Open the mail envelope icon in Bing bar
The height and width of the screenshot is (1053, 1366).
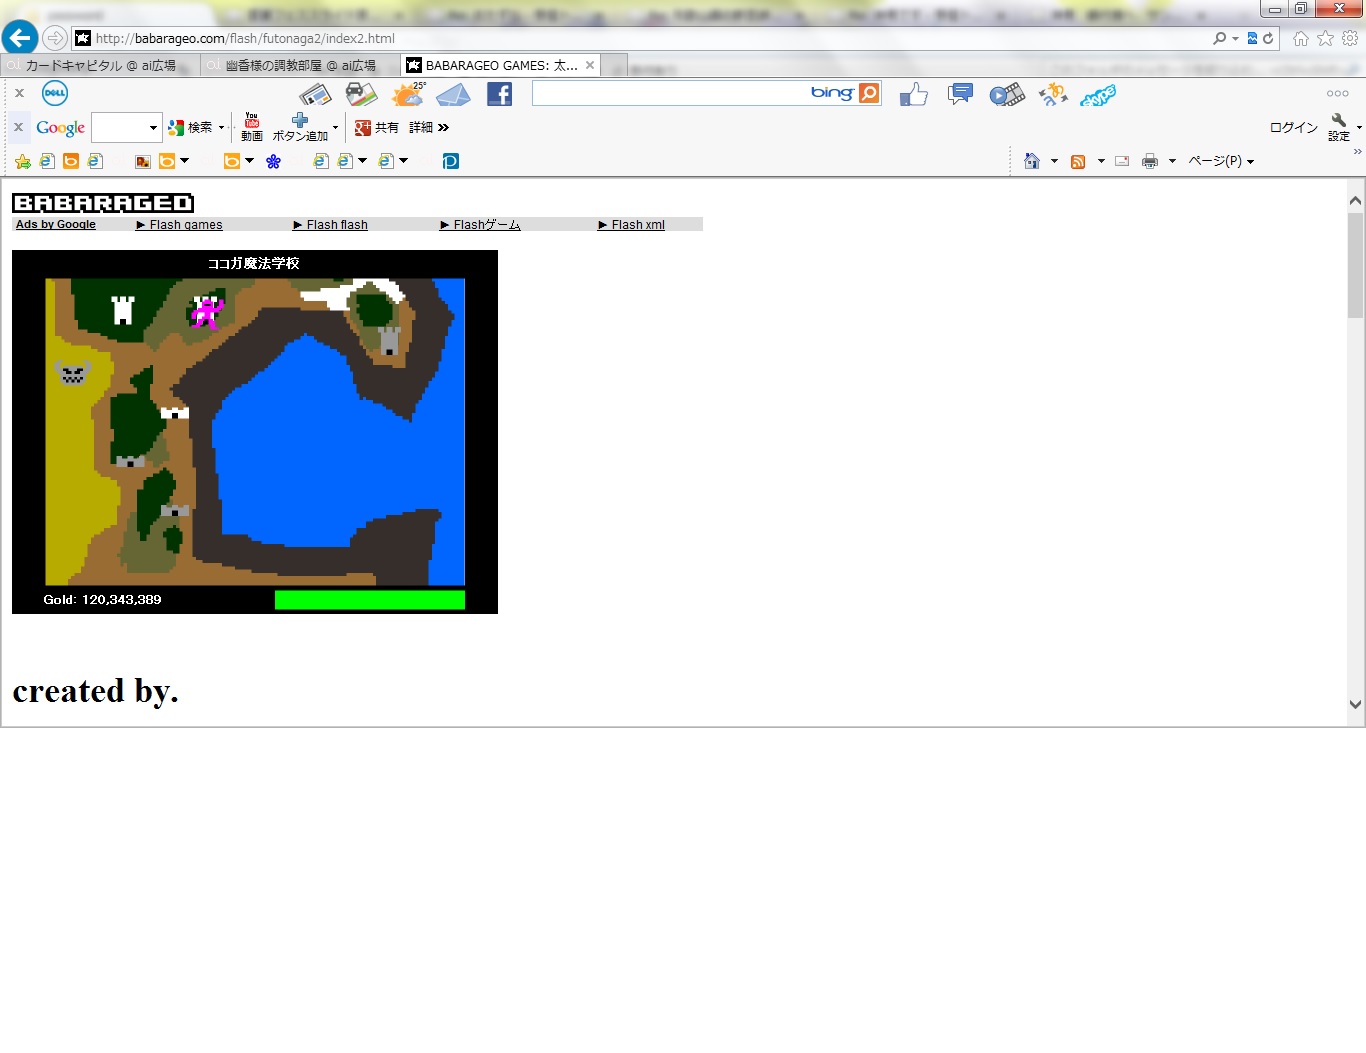click(453, 95)
